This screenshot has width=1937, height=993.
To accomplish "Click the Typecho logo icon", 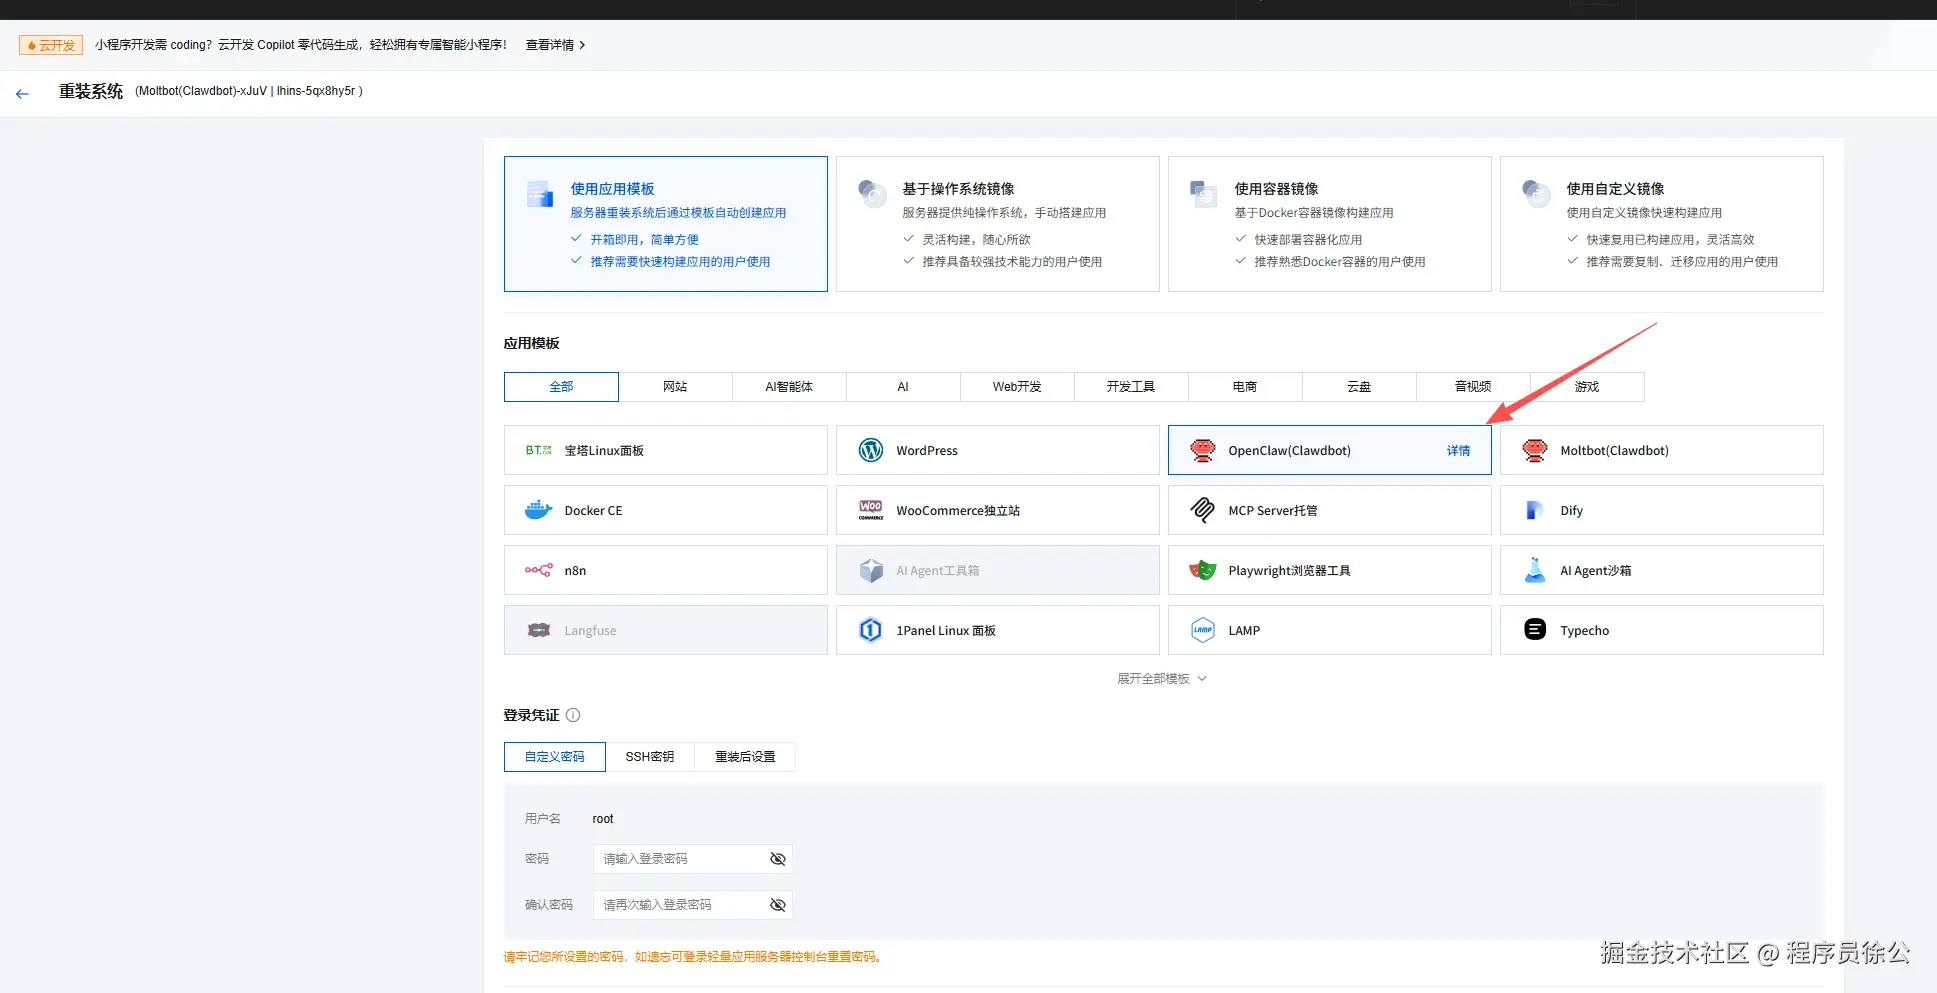I will [1535, 629].
